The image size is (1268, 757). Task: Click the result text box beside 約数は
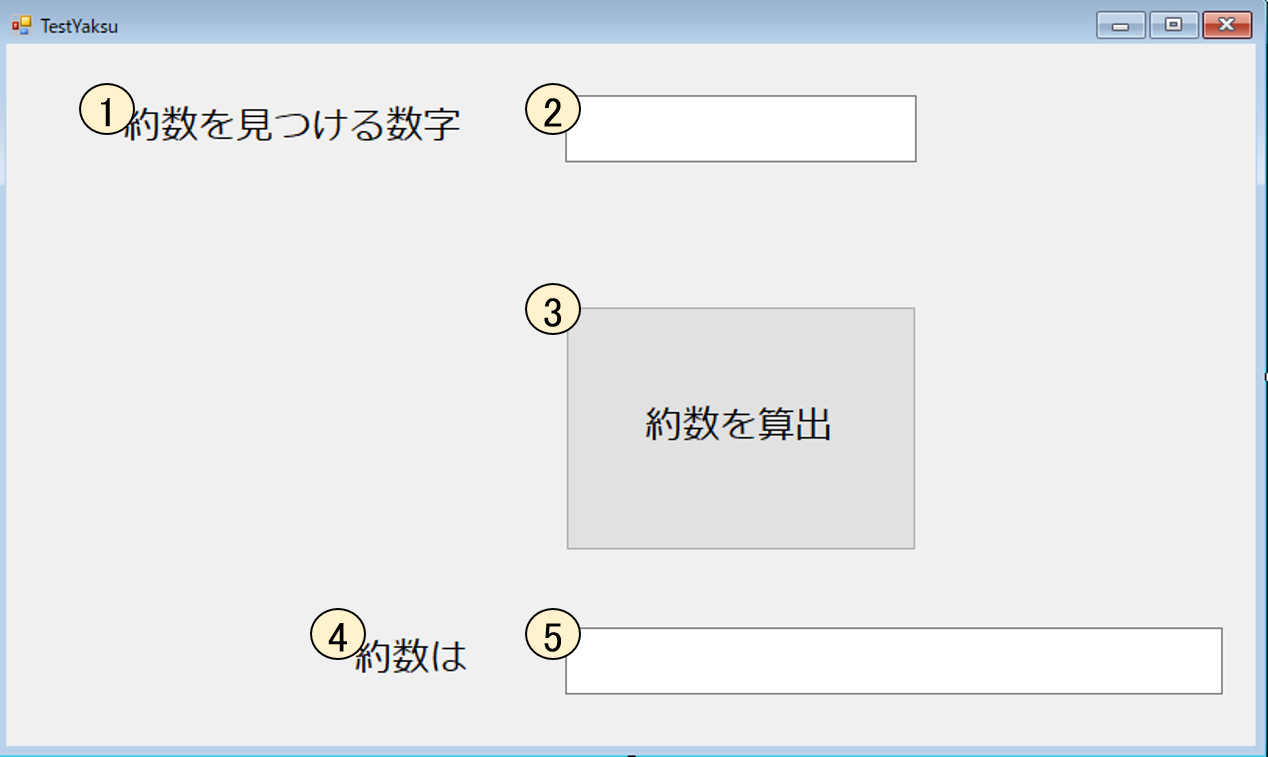coord(894,661)
